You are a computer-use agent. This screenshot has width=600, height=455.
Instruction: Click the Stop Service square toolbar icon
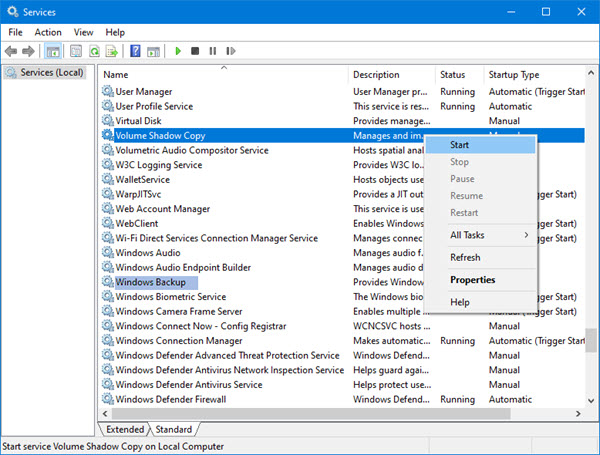pyautogui.click(x=195, y=51)
